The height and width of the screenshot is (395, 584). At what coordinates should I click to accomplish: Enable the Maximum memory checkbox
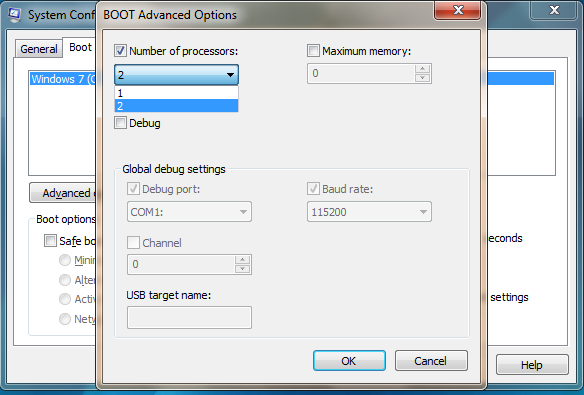tap(313, 51)
